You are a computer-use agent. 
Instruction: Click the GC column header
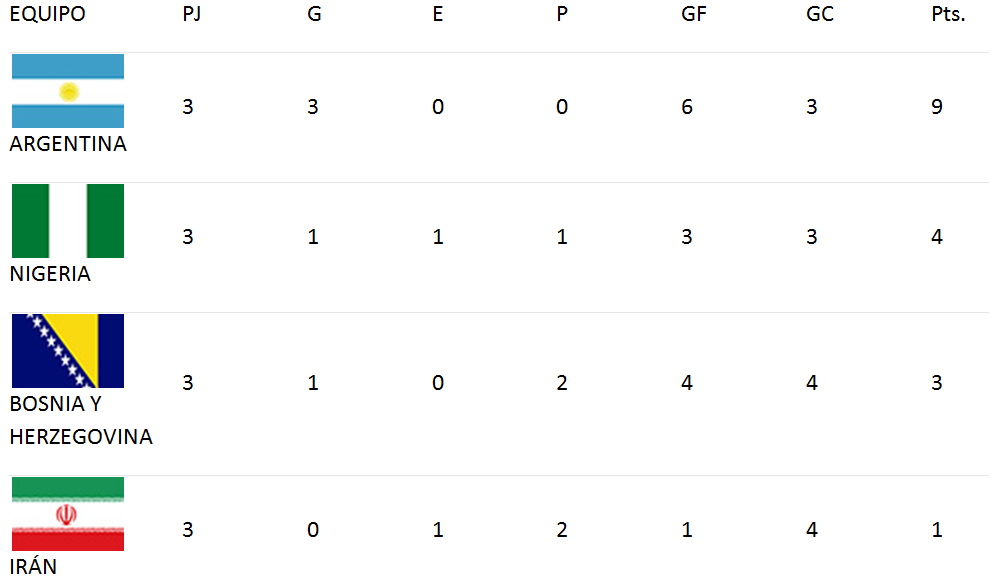(x=820, y=14)
